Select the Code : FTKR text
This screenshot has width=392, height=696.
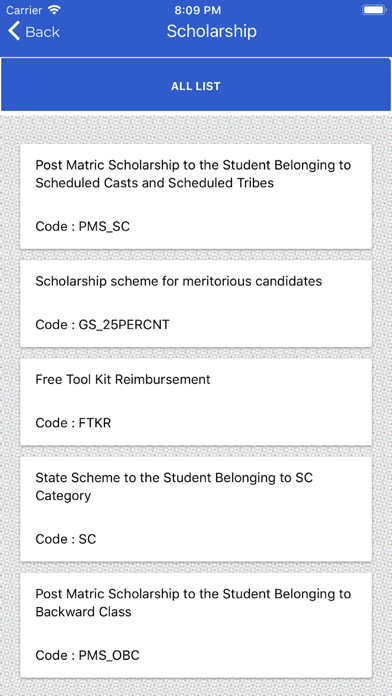coord(73,423)
